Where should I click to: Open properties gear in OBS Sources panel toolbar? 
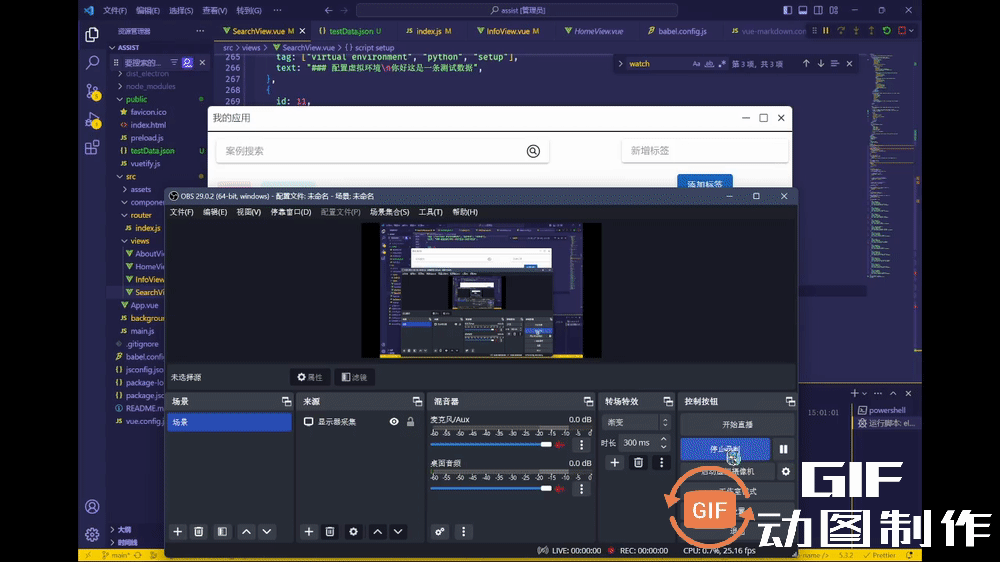353,532
